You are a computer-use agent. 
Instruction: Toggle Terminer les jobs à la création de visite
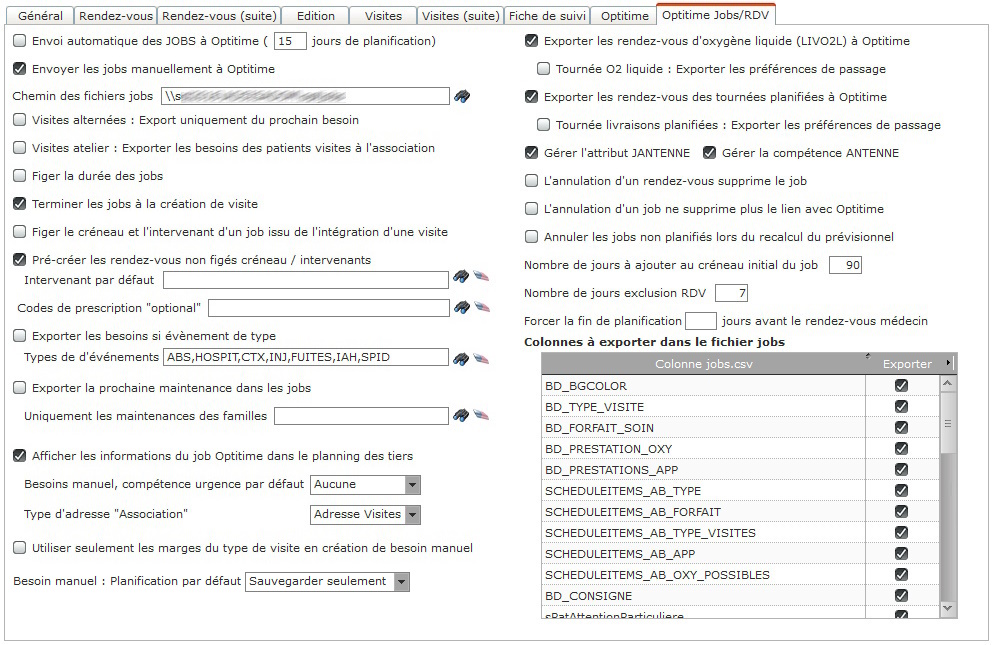click(x=20, y=204)
